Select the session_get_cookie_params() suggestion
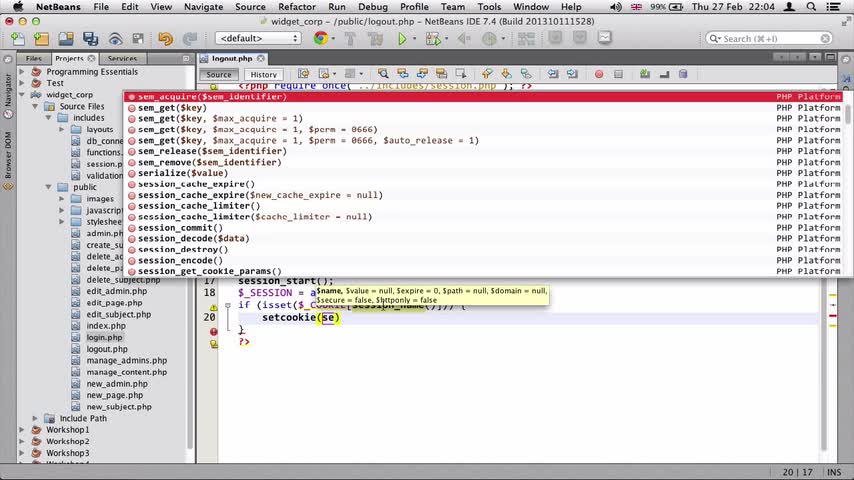Screen dimensions: 854x480 pyautogui.click(x=483, y=271)
